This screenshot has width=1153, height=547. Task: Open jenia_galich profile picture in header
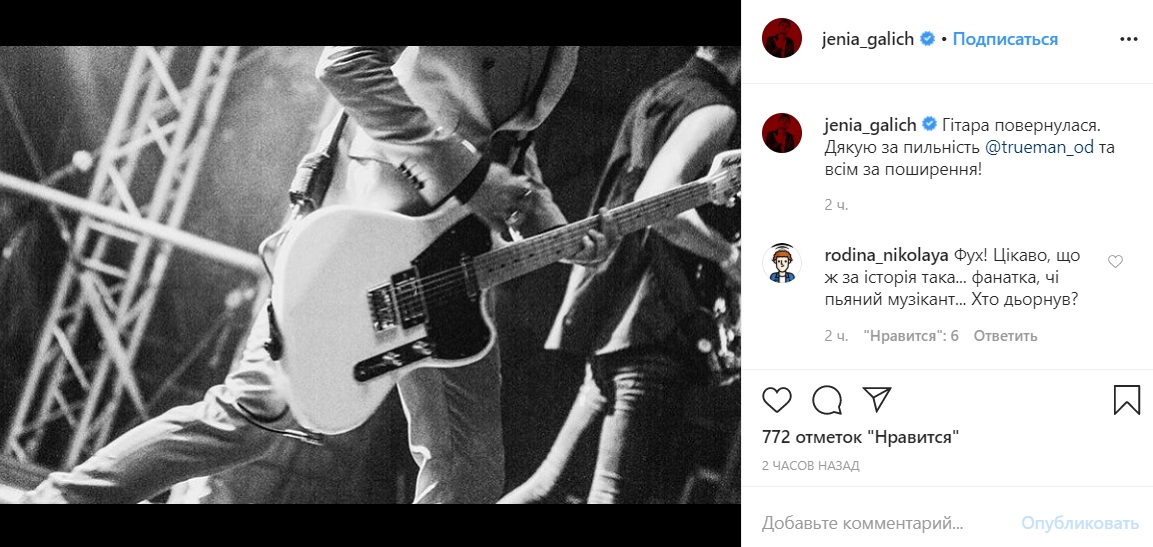pyautogui.click(x=782, y=38)
